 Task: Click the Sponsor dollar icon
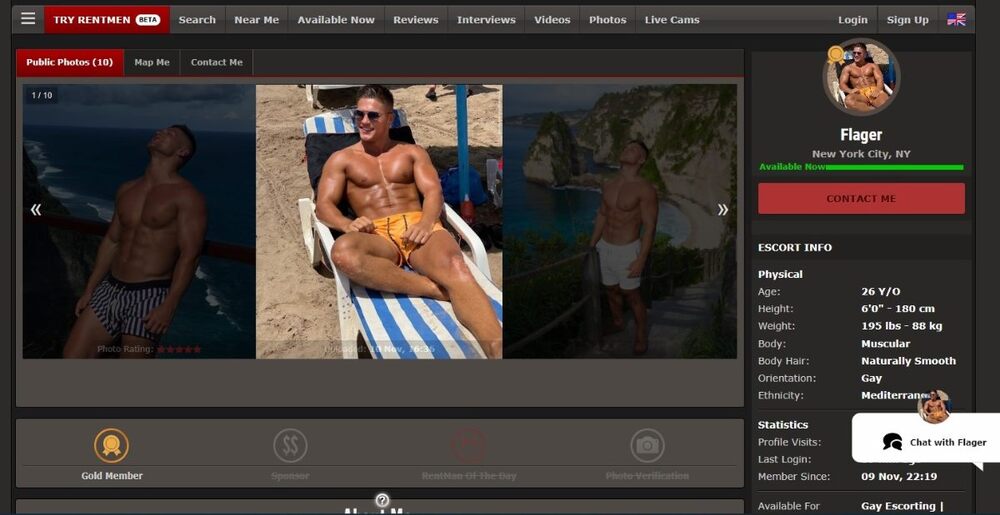(290, 445)
